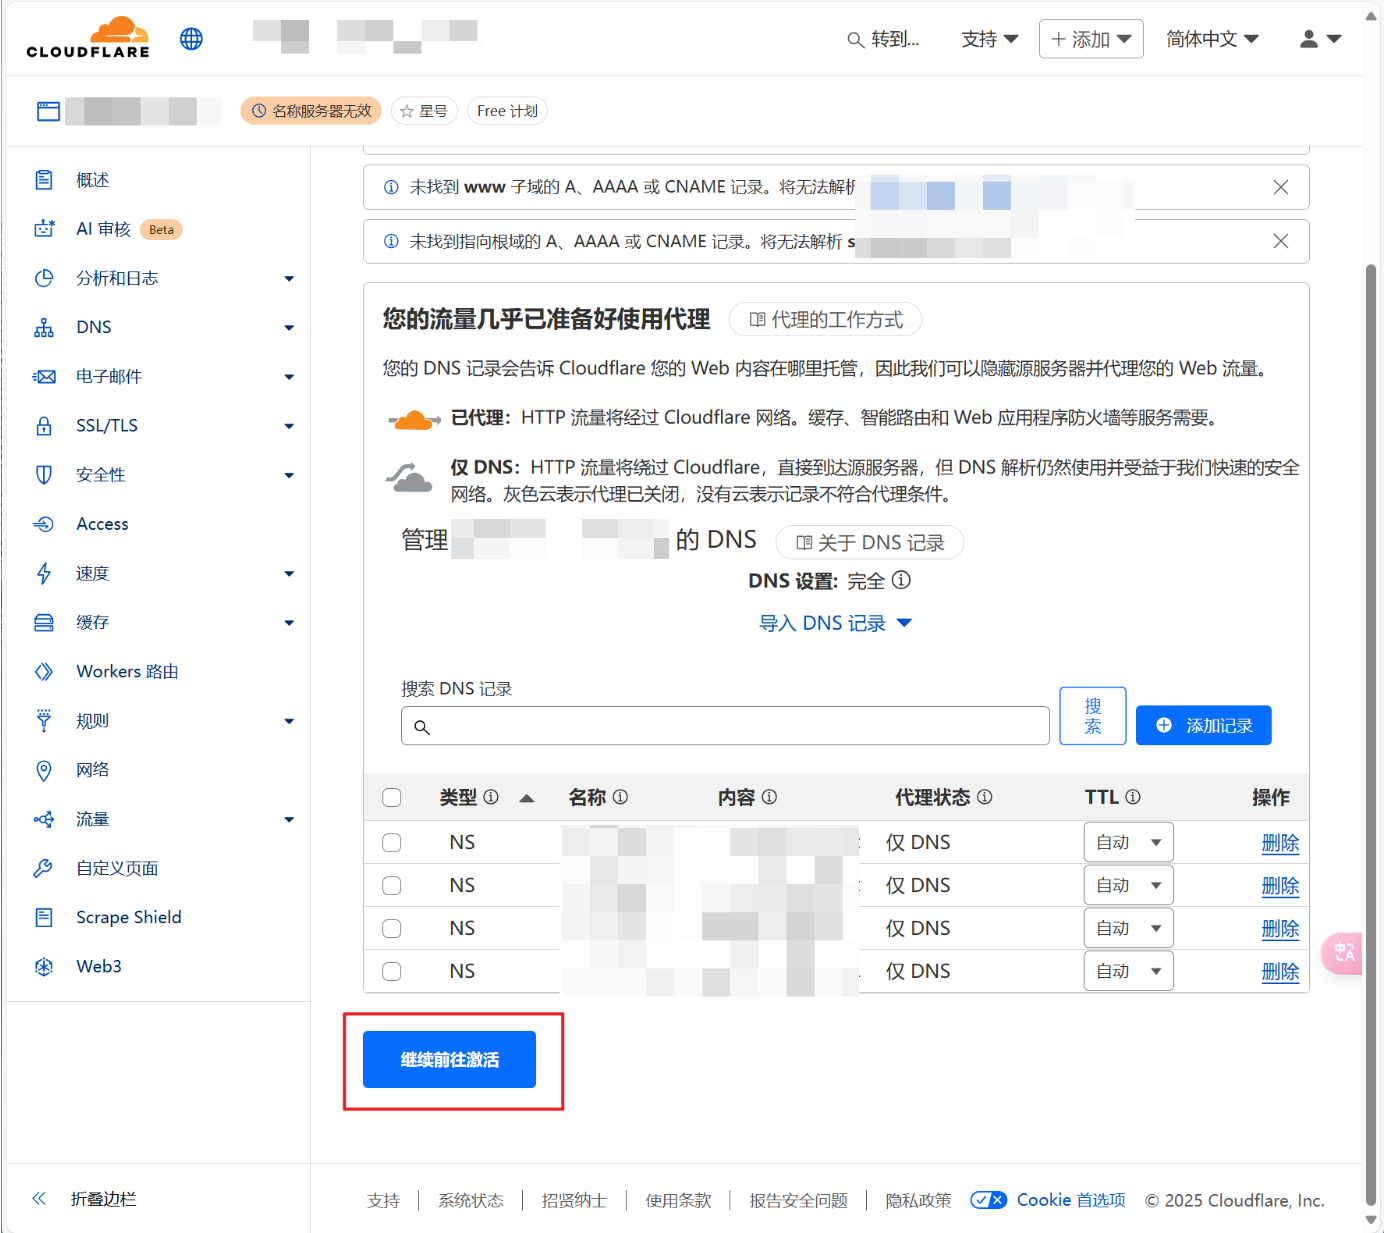Click the 折叠边栏 collapse sidebar control
The width and height of the screenshot is (1384, 1233).
(x=84, y=1198)
